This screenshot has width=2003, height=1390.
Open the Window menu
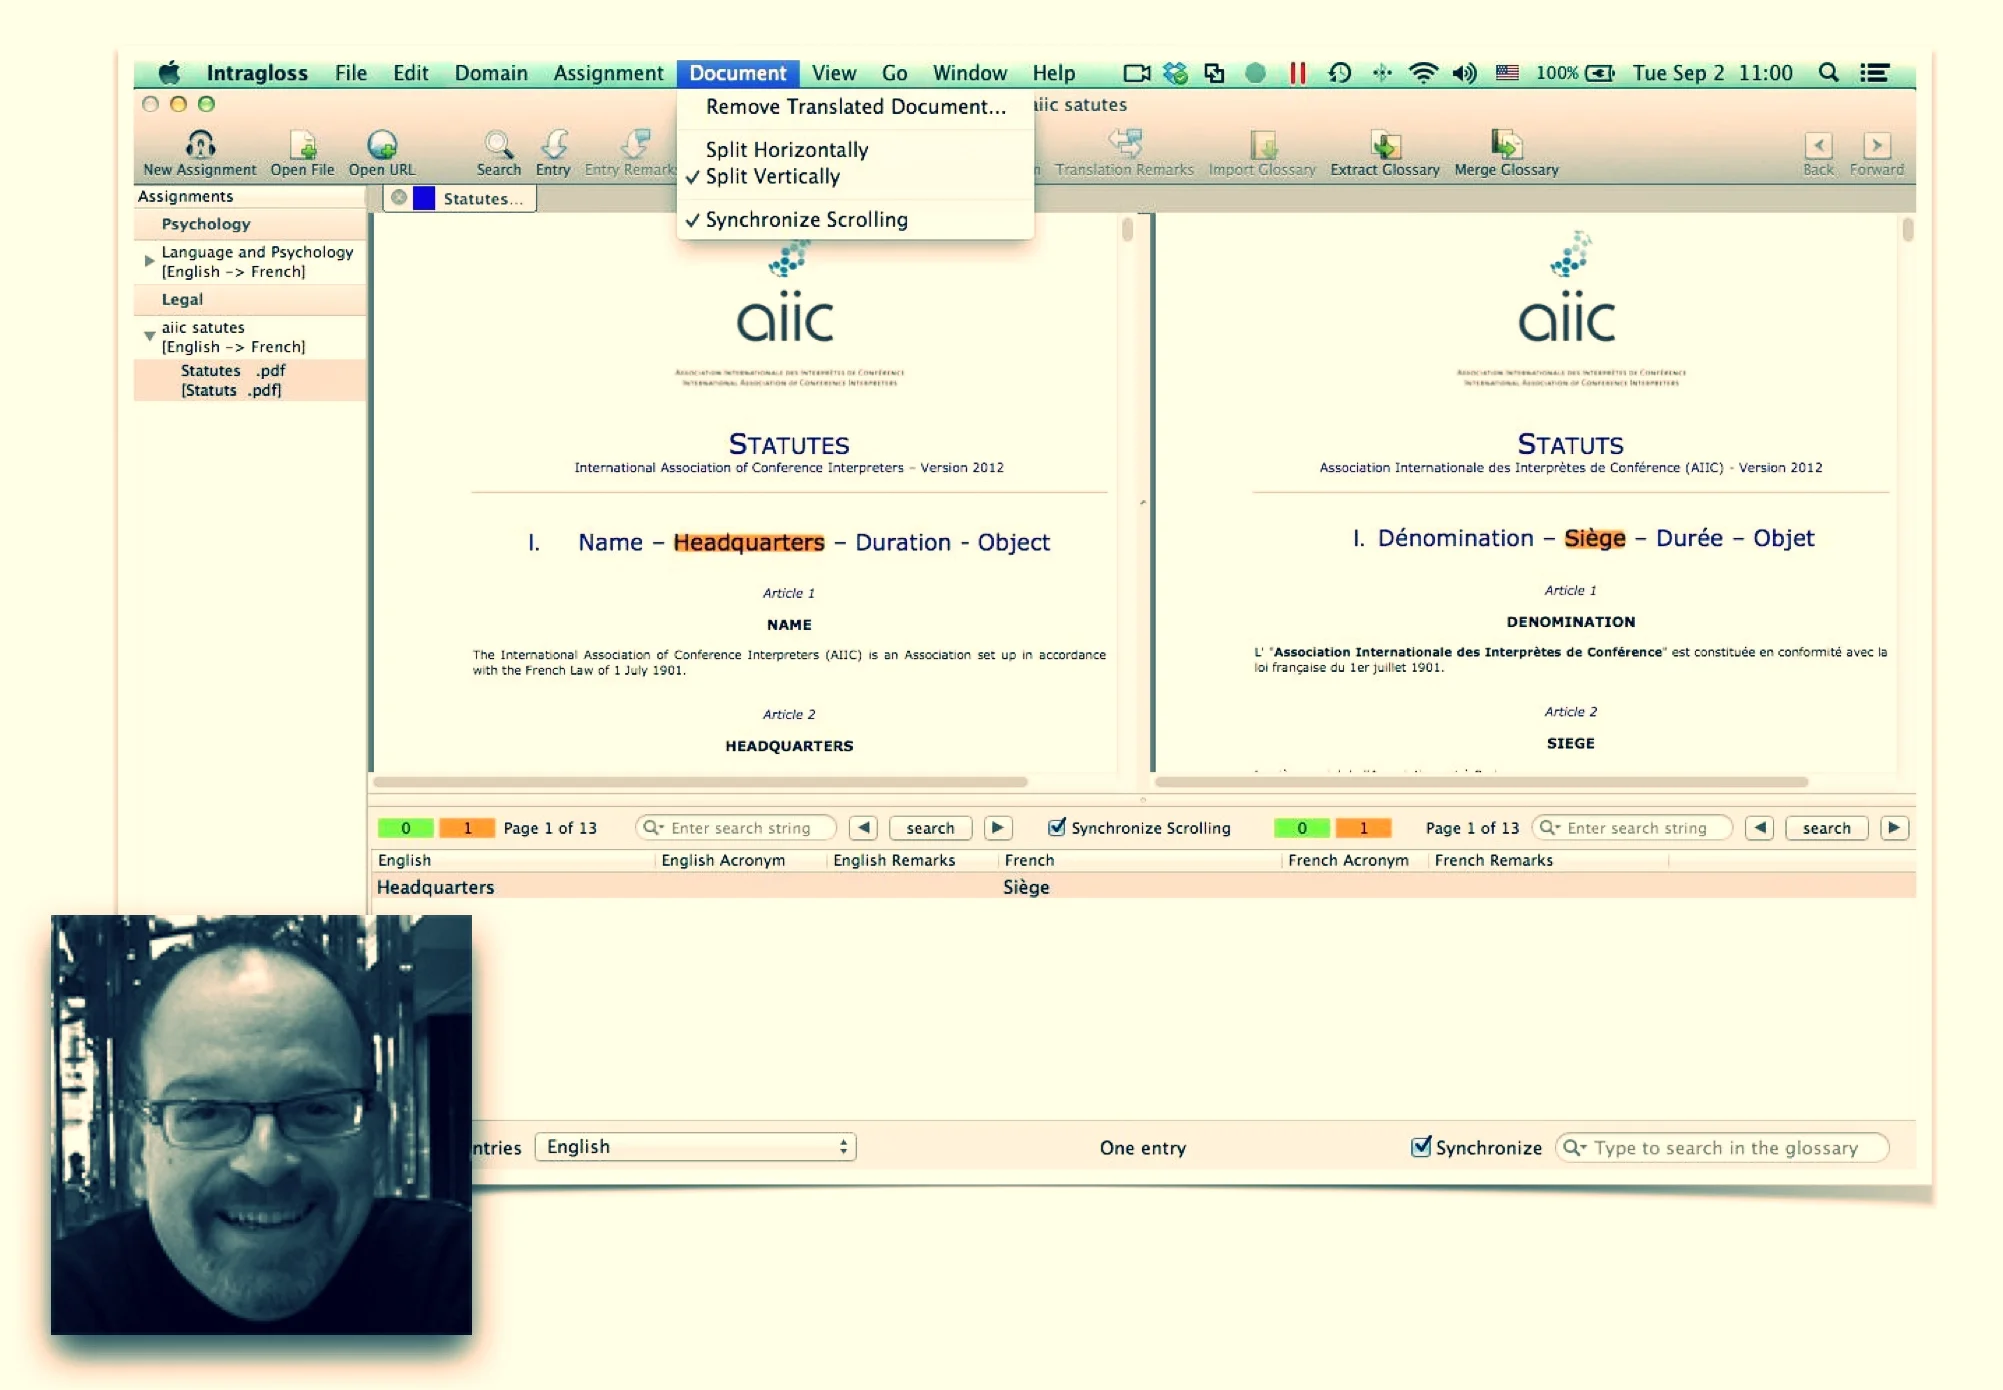pyautogui.click(x=969, y=73)
